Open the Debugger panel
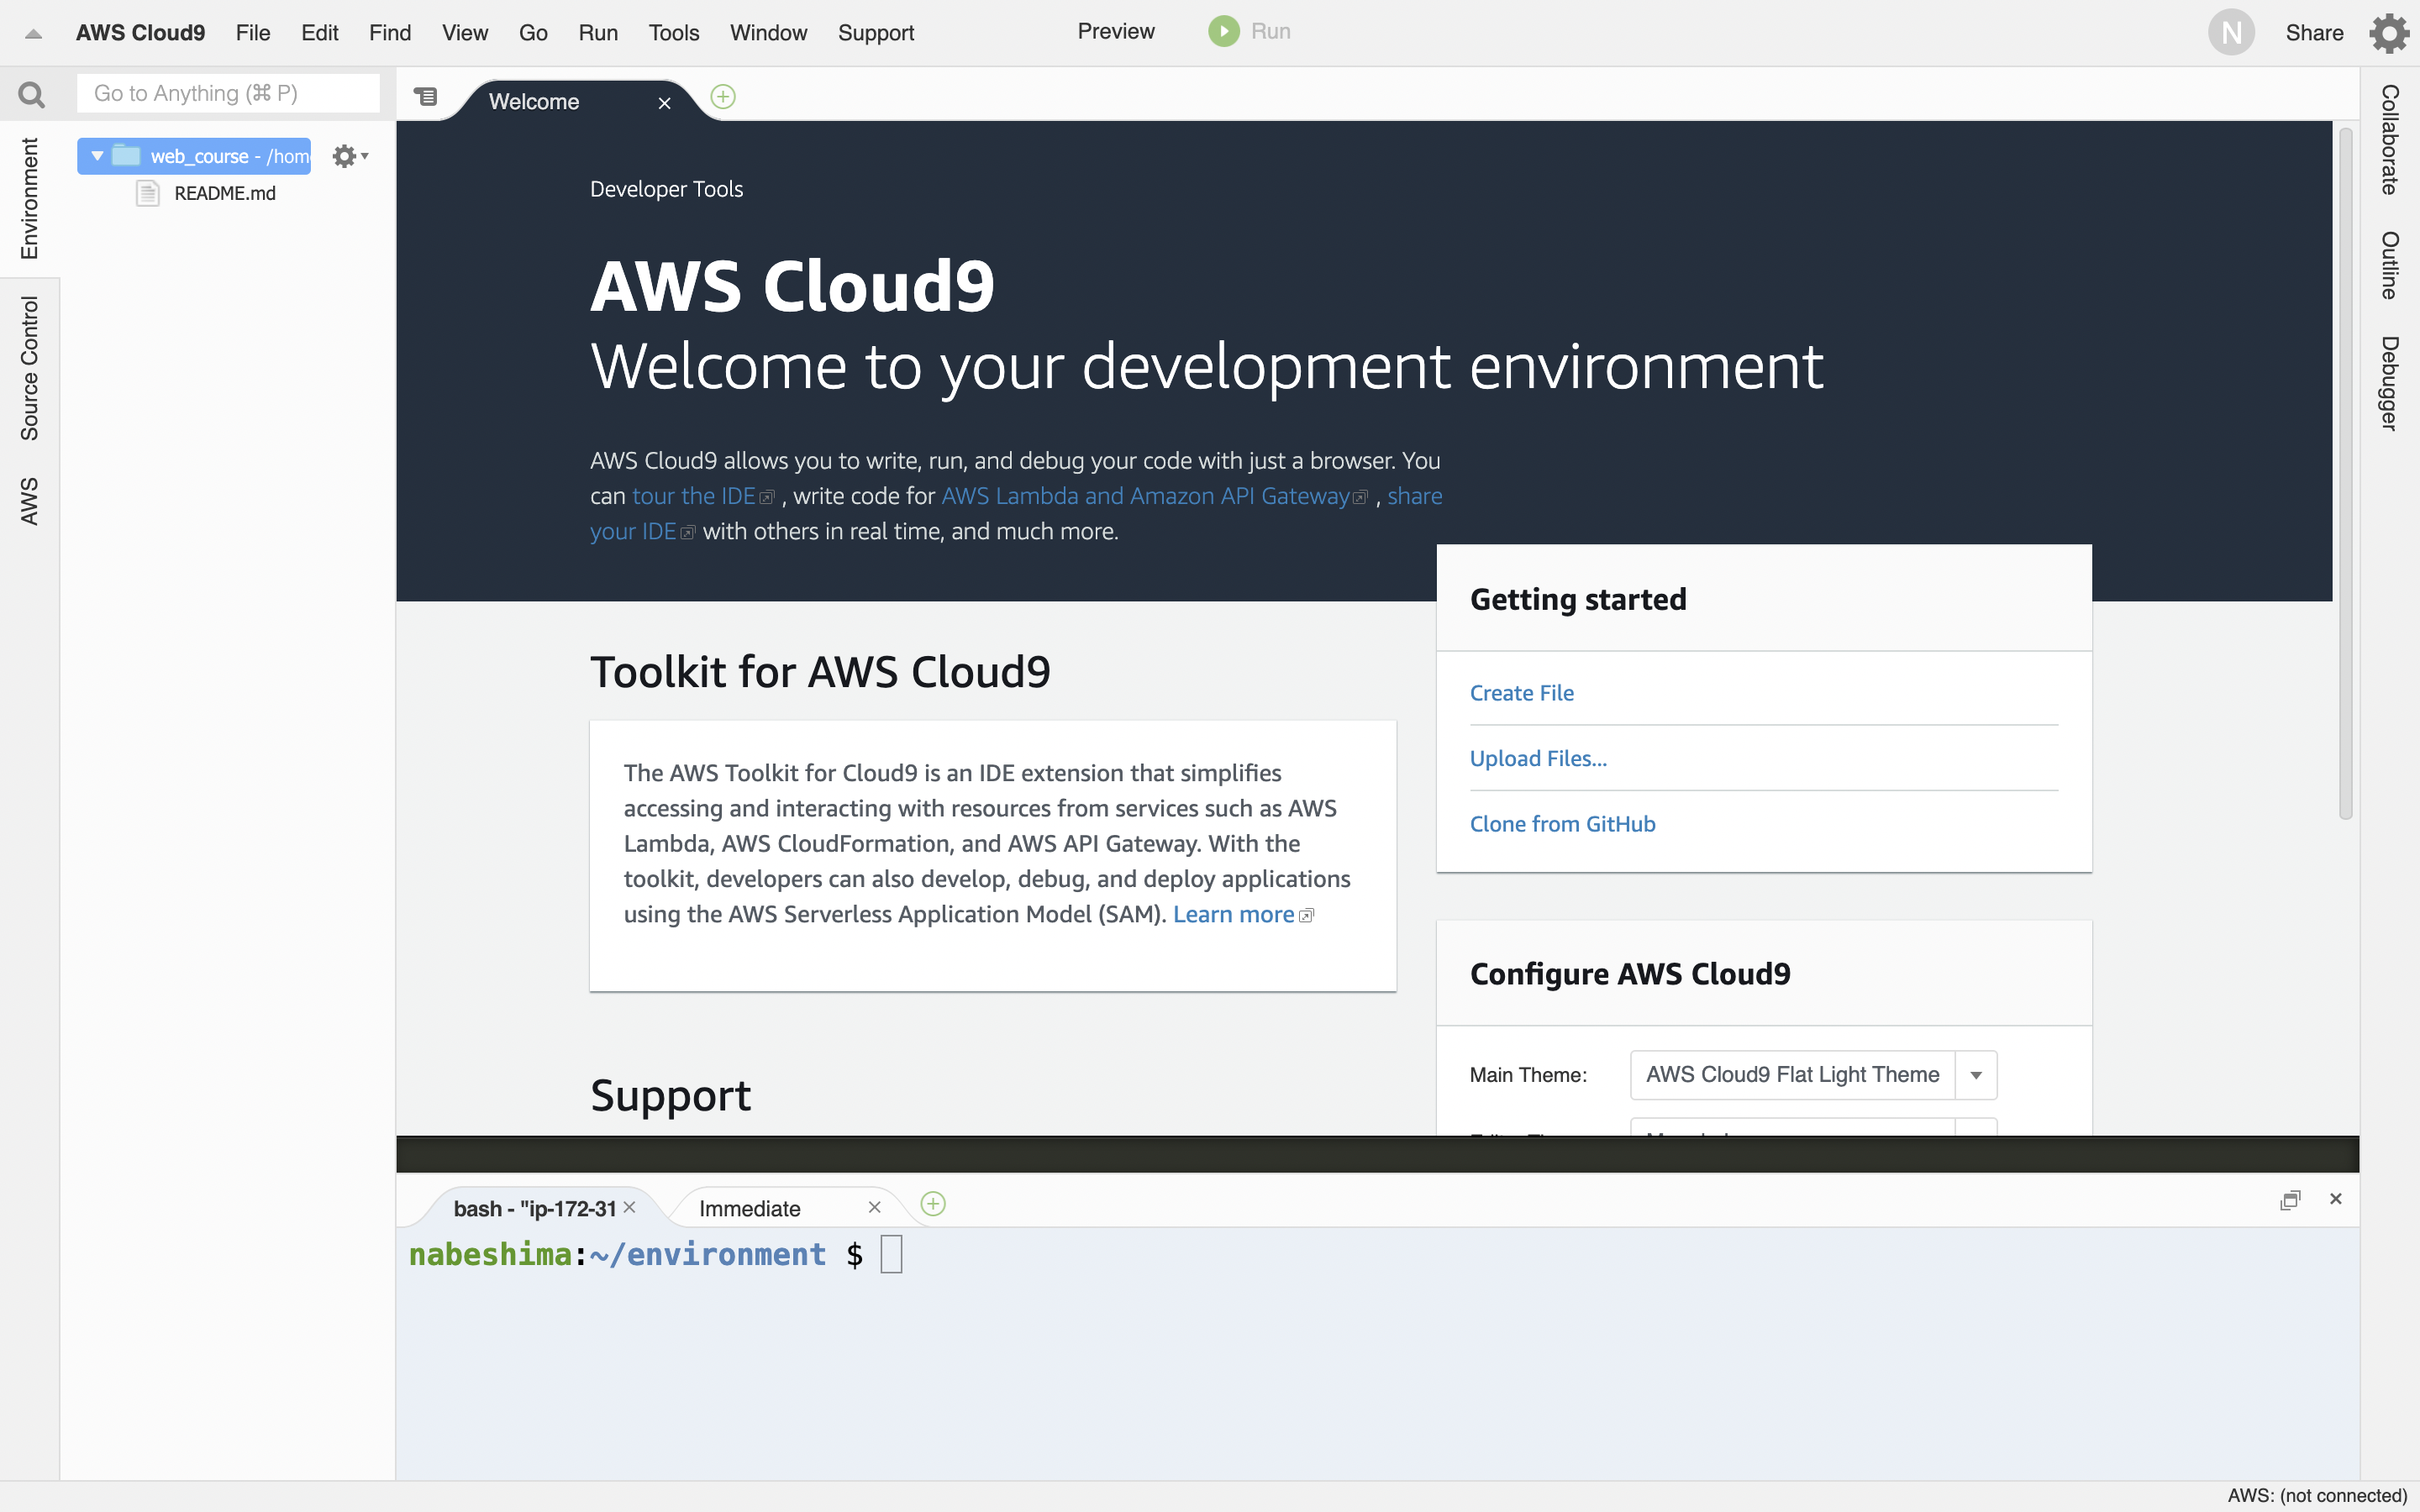 [x=2389, y=383]
